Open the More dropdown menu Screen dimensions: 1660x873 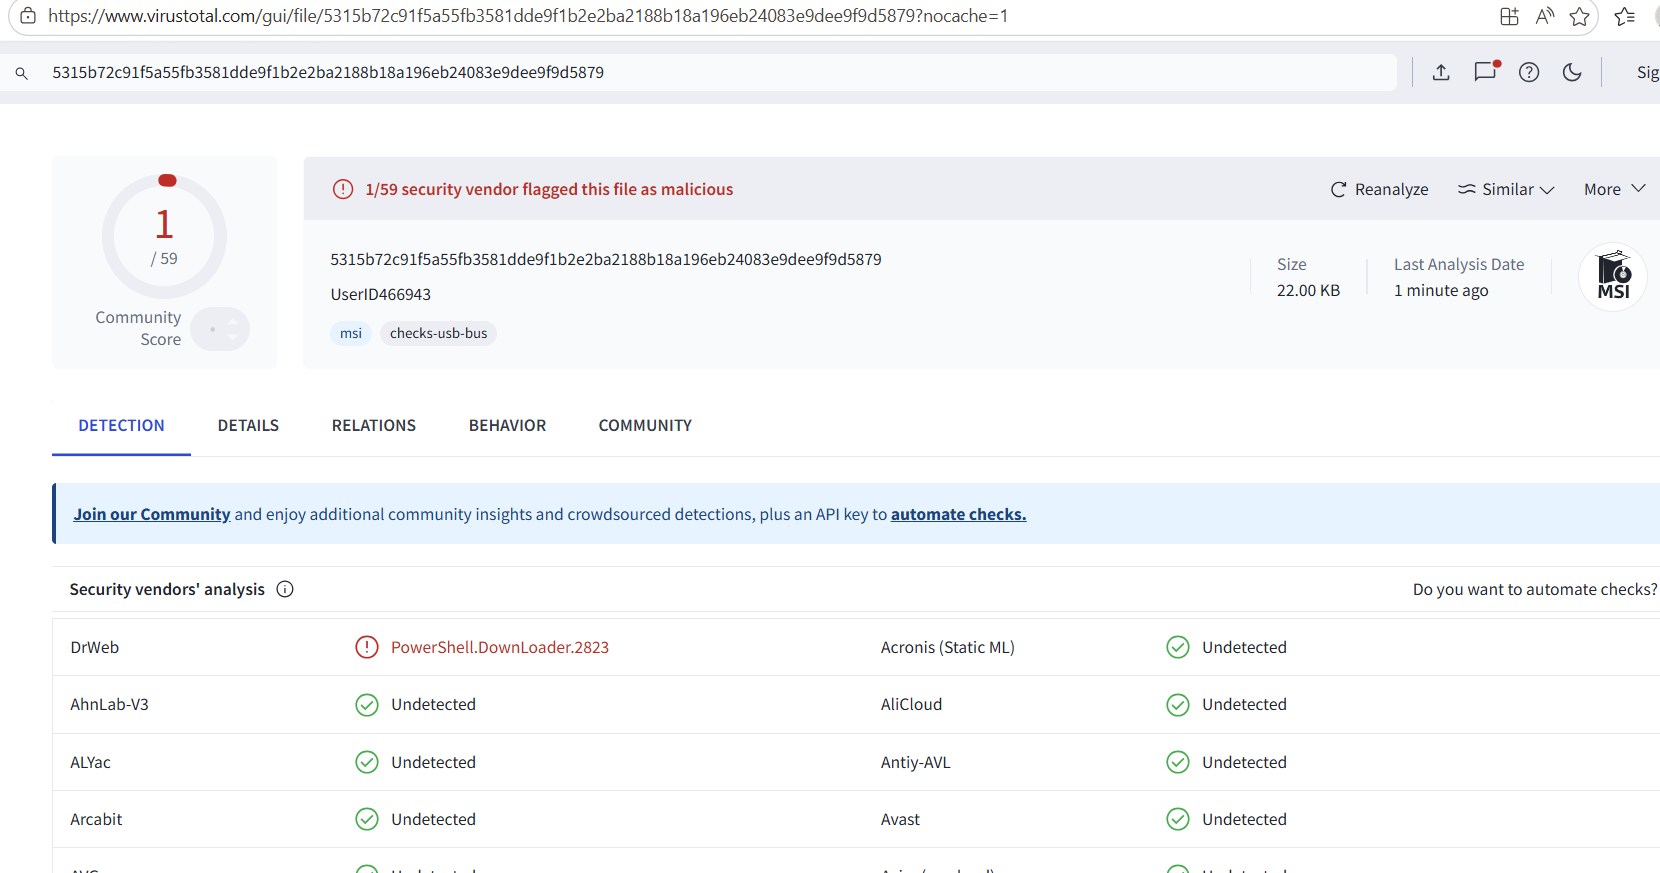click(1614, 189)
